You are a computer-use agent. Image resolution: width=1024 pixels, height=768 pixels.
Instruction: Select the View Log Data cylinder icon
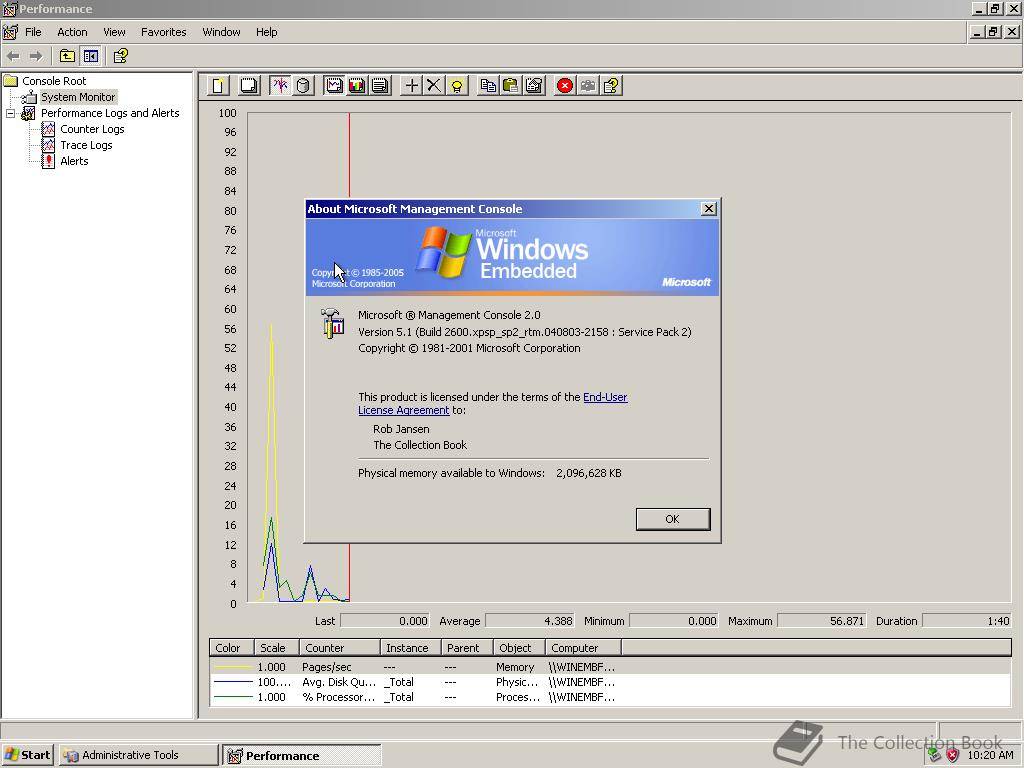click(x=303, y=86)
